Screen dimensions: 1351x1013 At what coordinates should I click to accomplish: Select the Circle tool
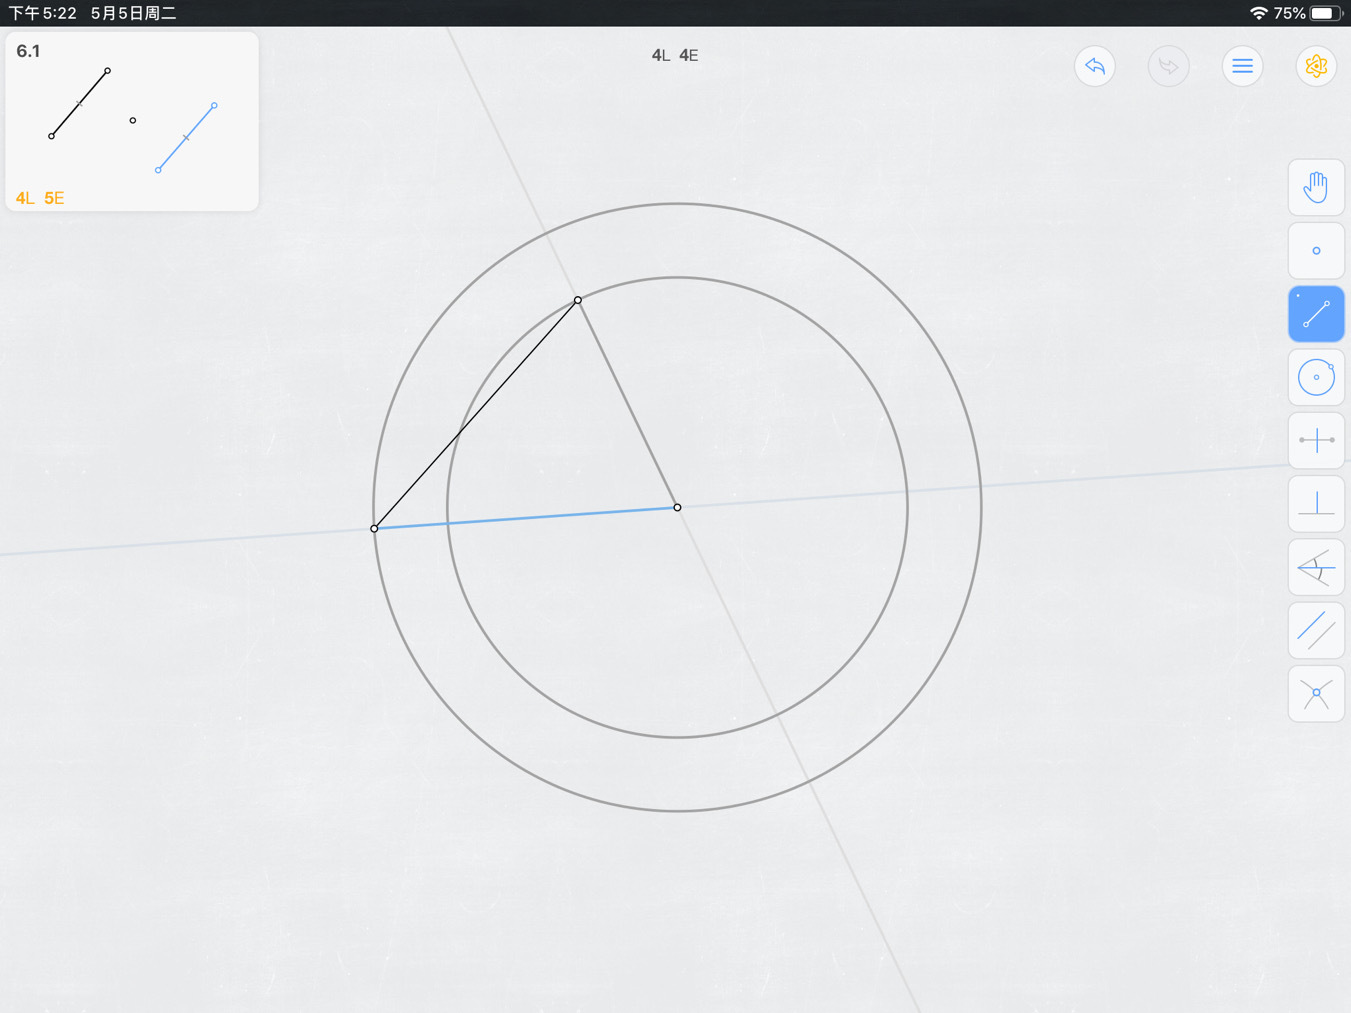[1316, 377]
